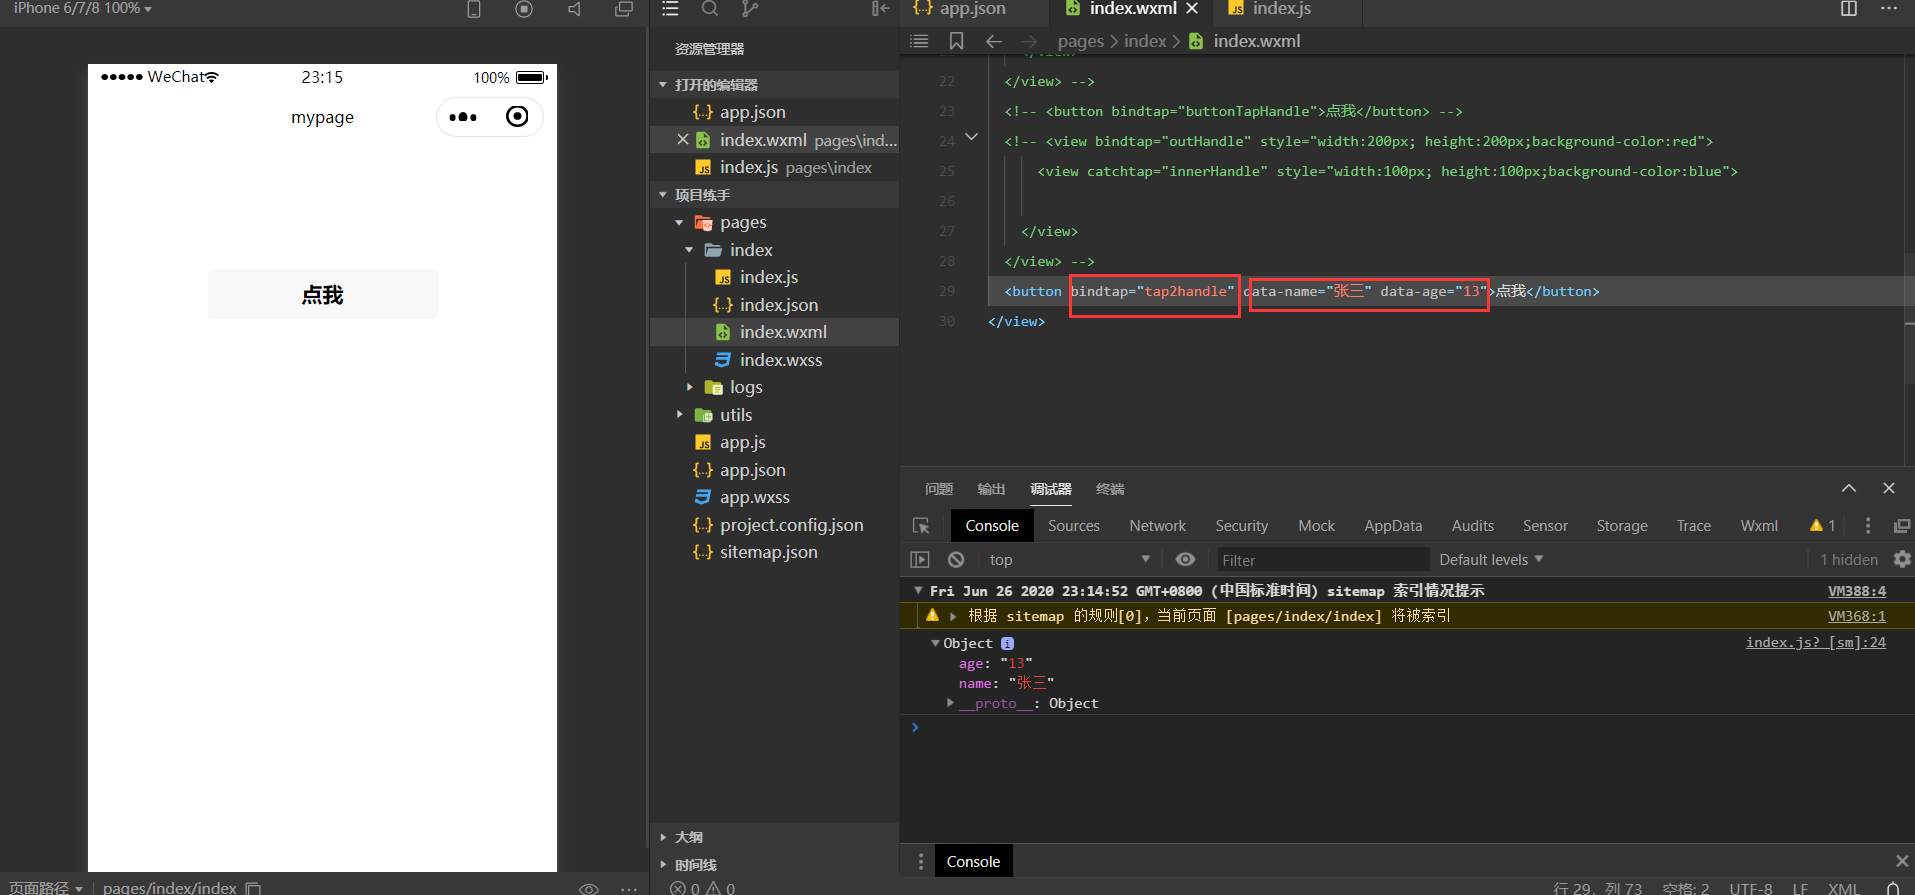Collapse the sitemap log group arrow
The height and width of the screenshot is (895, 1915).
pos(918,591)
